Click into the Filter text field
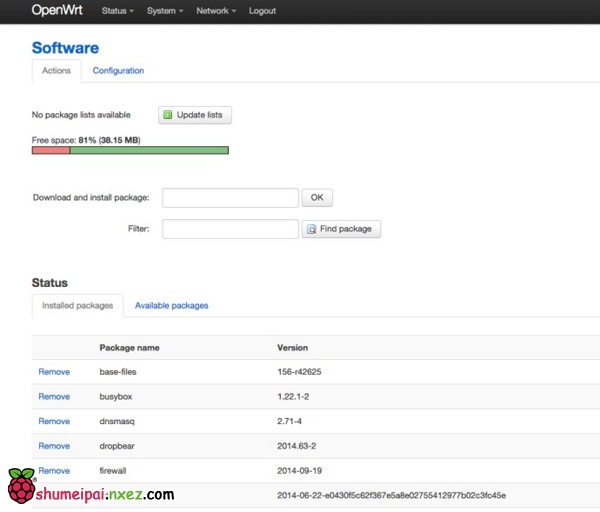The width and height of the screenshot is (600, 512). (230, 229)
